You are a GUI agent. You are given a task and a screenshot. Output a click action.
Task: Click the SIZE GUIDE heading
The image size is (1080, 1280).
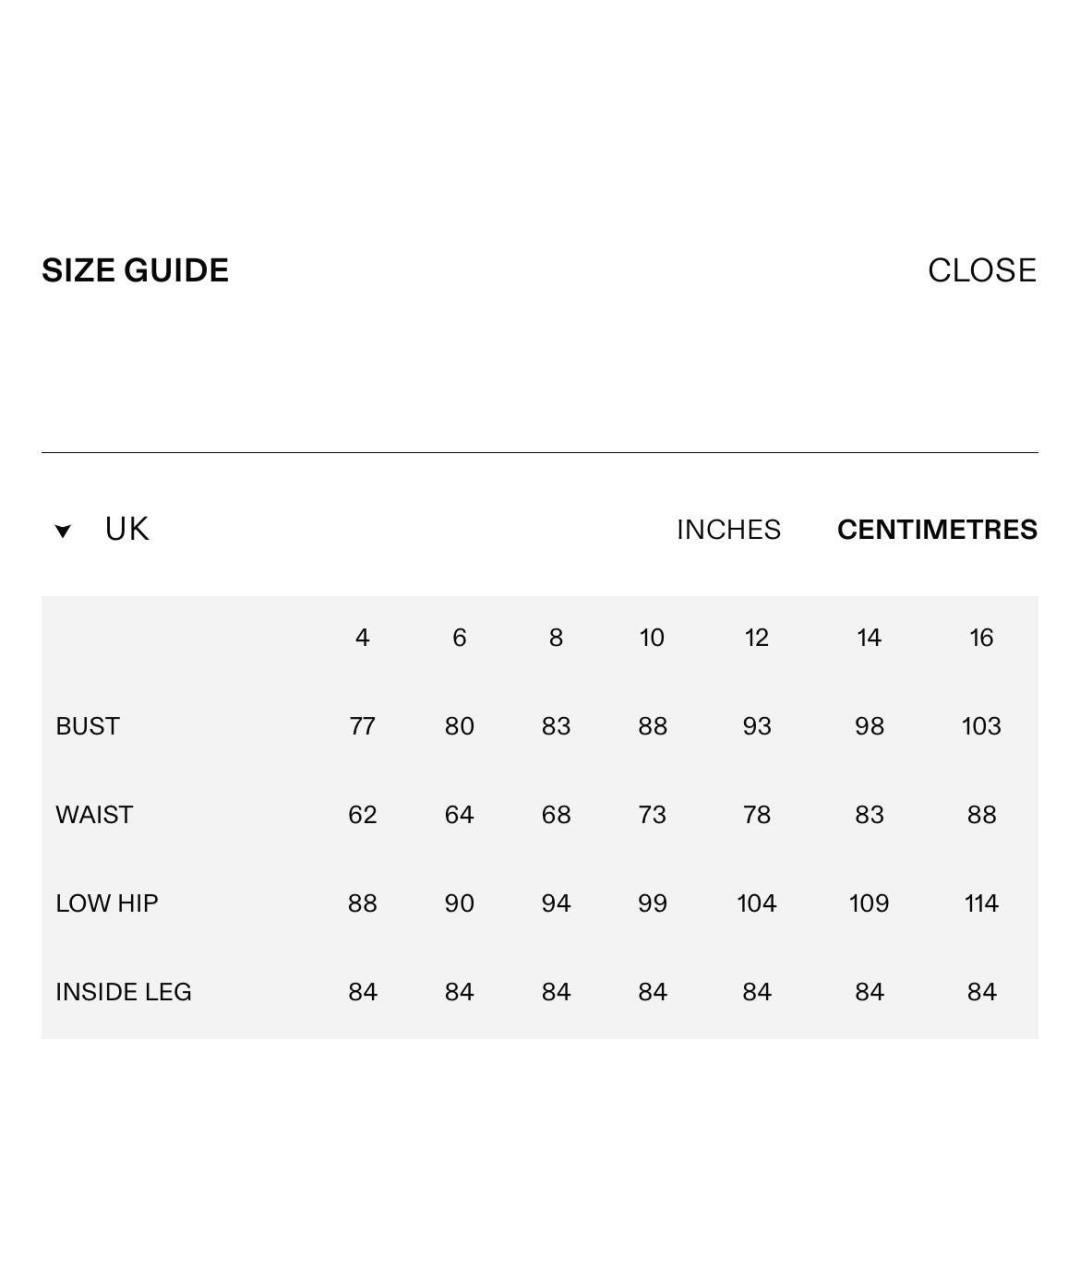coord(135,270)
